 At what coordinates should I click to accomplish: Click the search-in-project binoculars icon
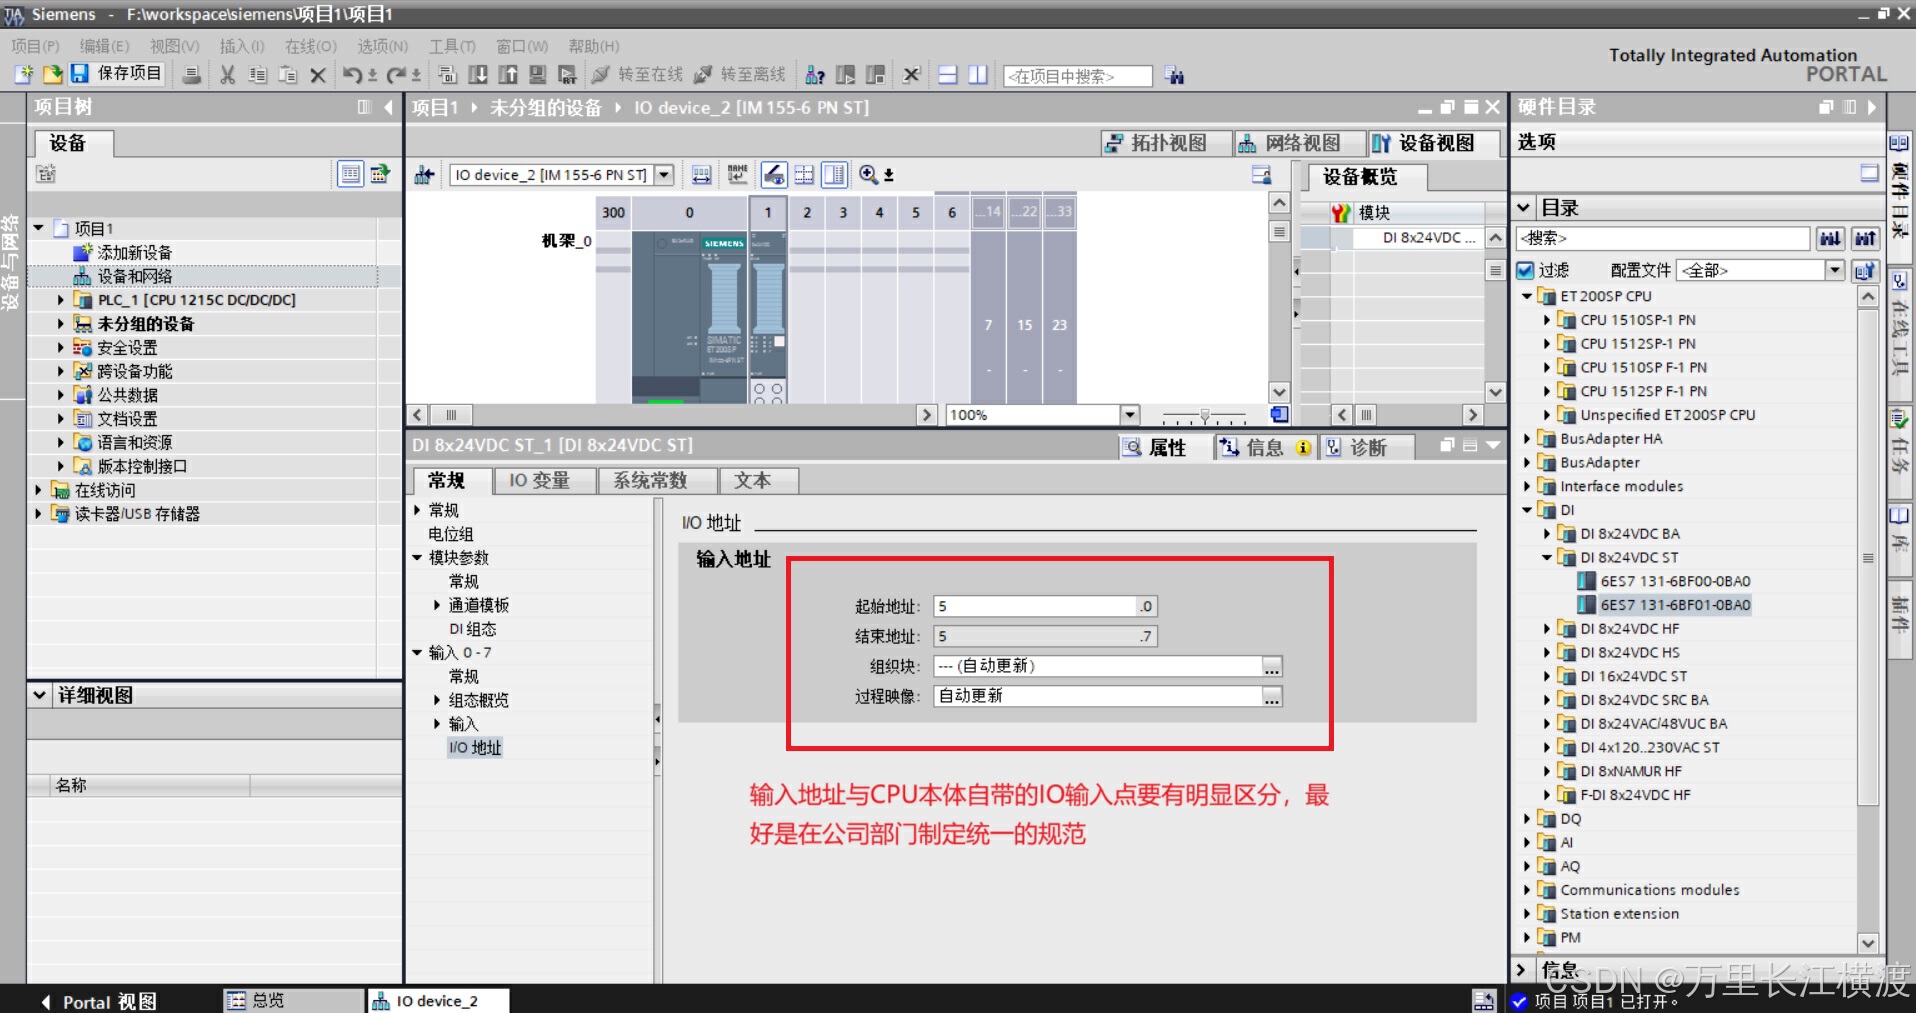[1175, 76]
